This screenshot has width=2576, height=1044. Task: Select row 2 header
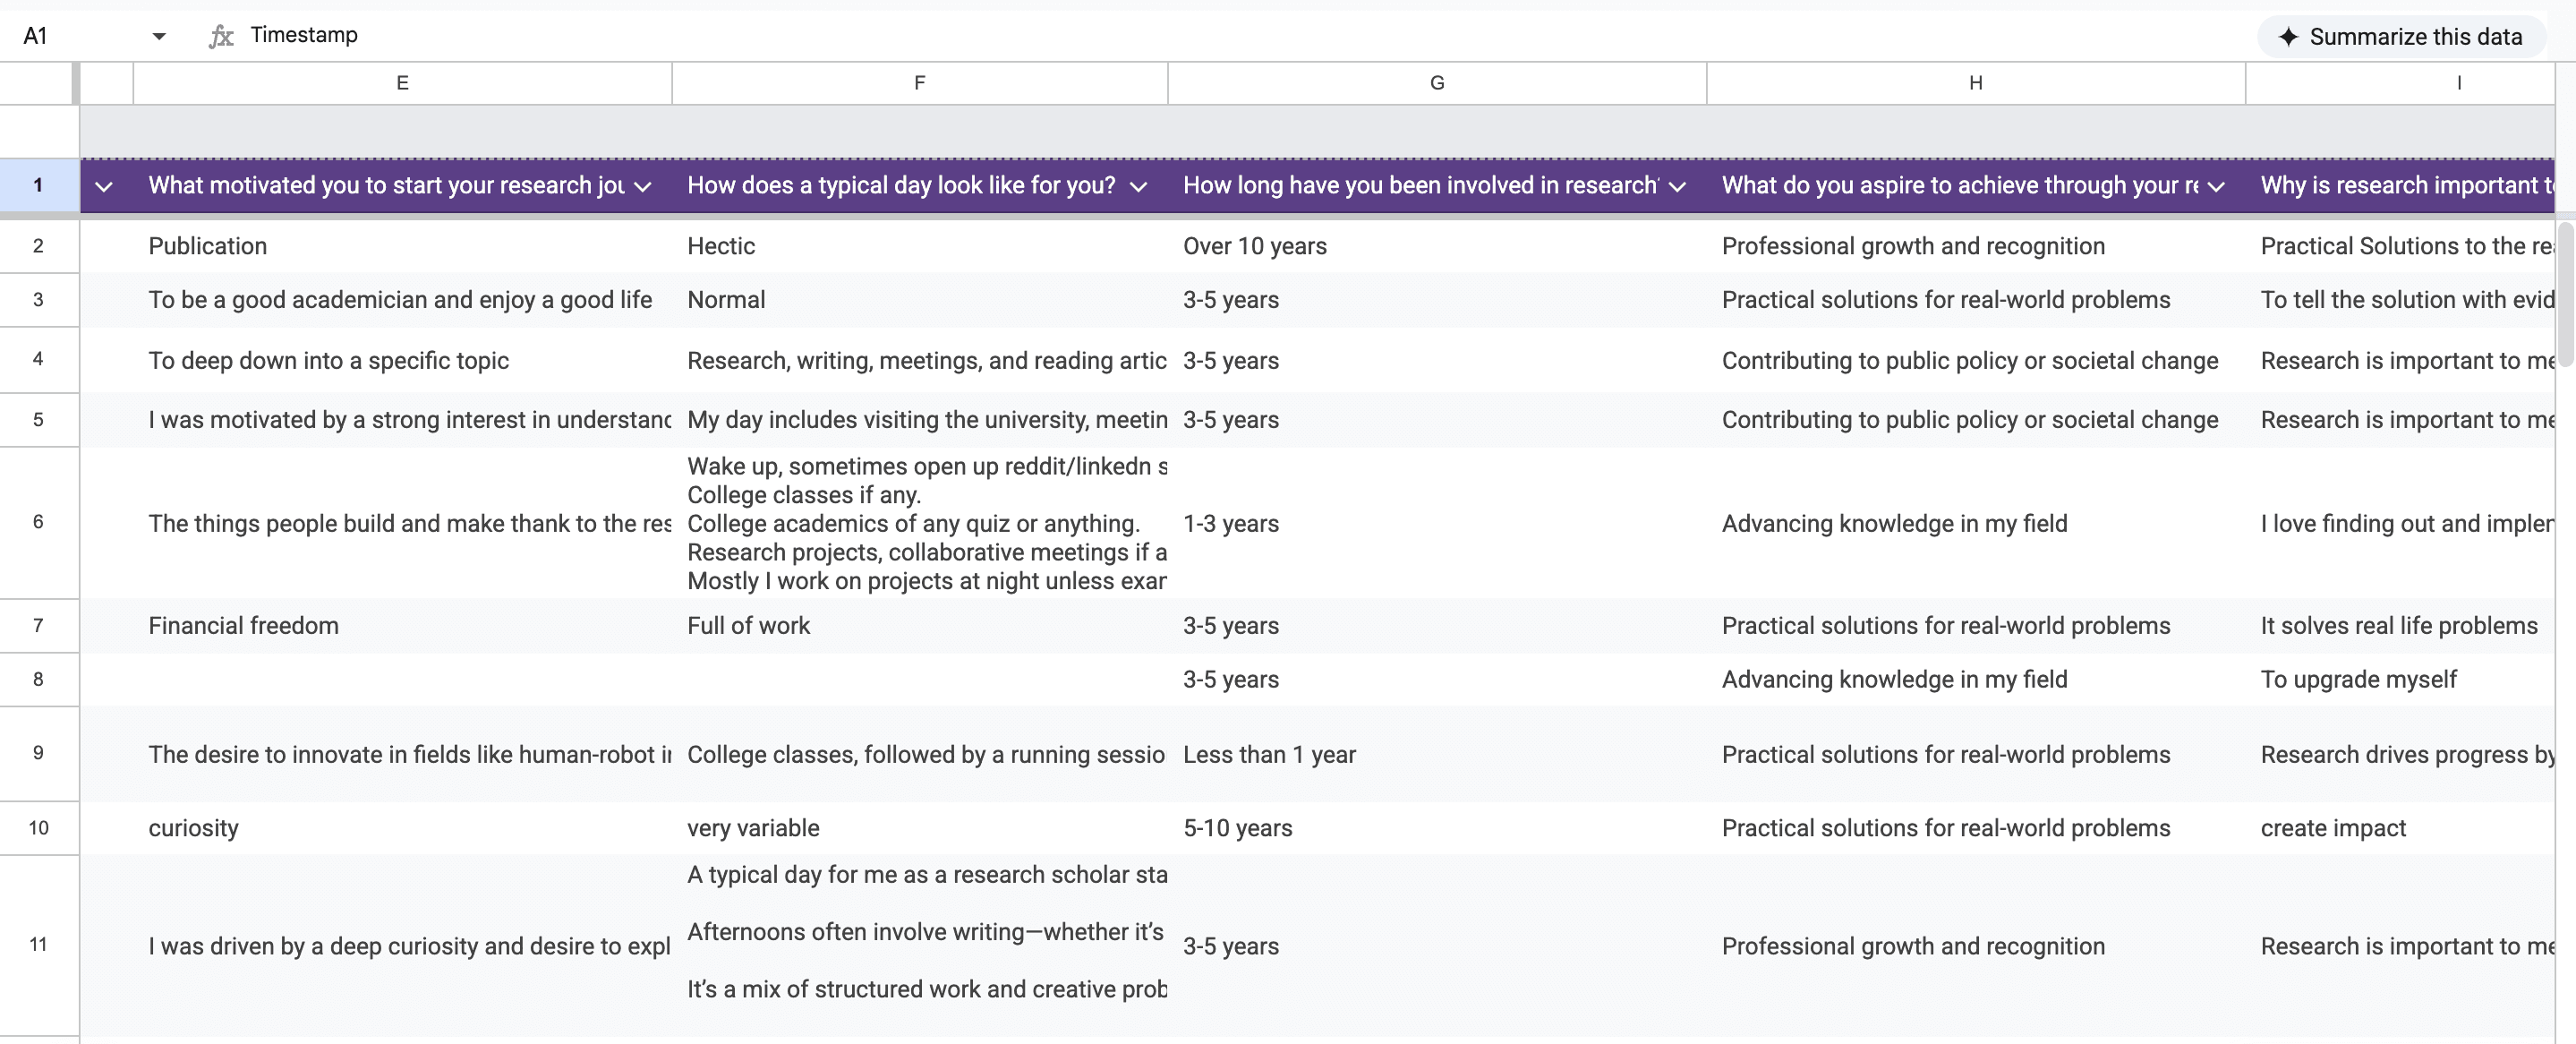[x=39, y=246]
